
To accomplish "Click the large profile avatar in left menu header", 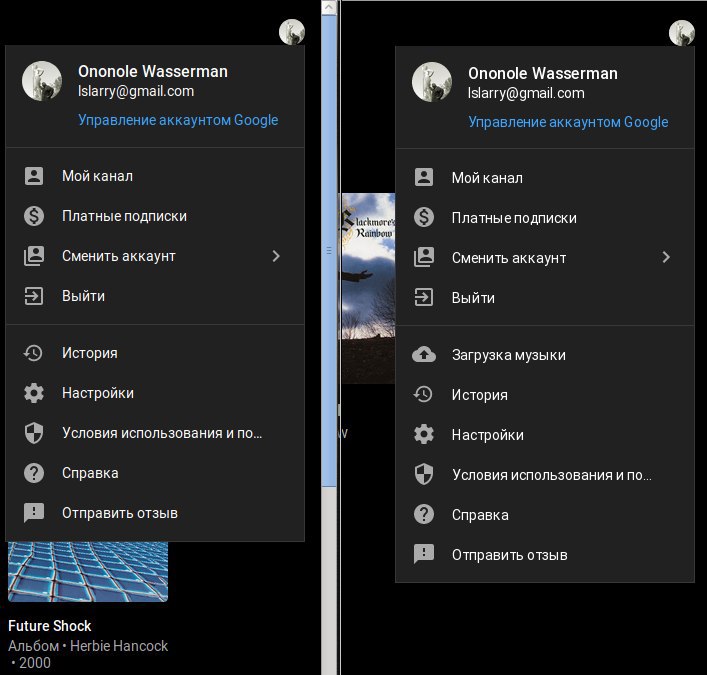I will [42, 81].
